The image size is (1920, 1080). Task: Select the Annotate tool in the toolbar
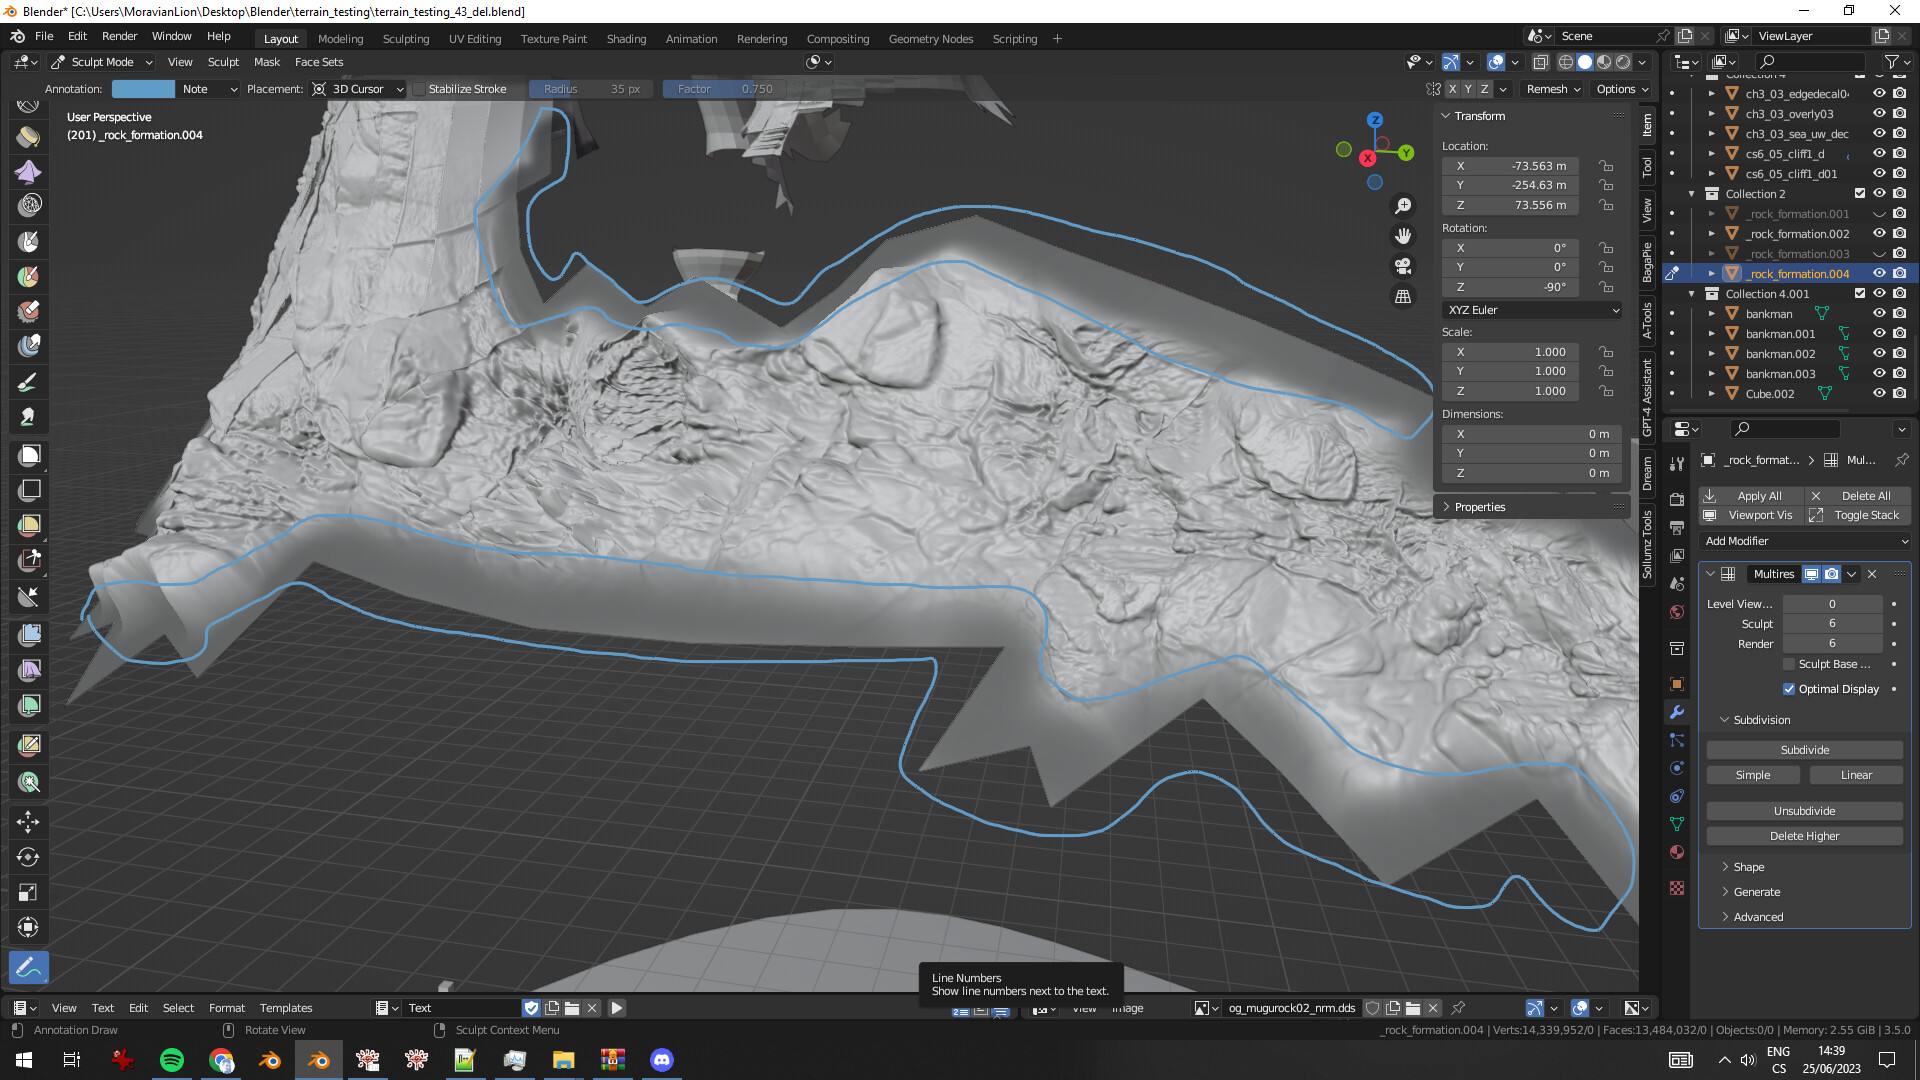(28, 967)
